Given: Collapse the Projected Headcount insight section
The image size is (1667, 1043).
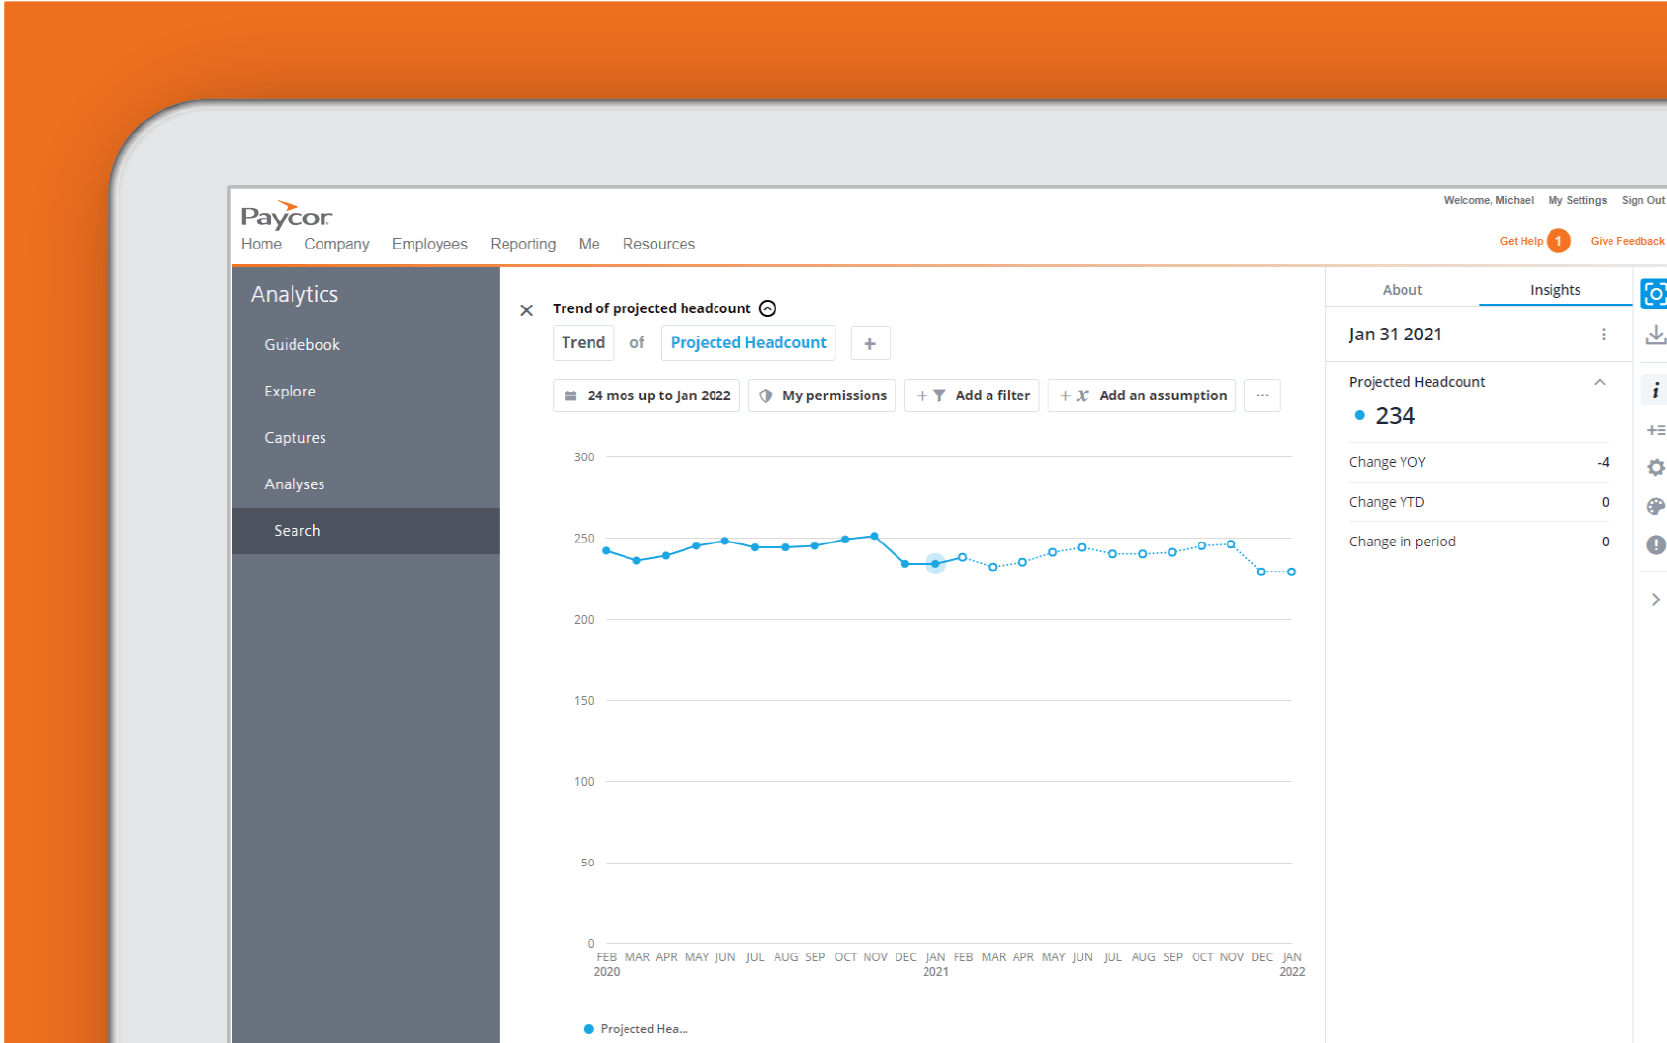Looking at the screenshot, I should (x=1599, y=382).
